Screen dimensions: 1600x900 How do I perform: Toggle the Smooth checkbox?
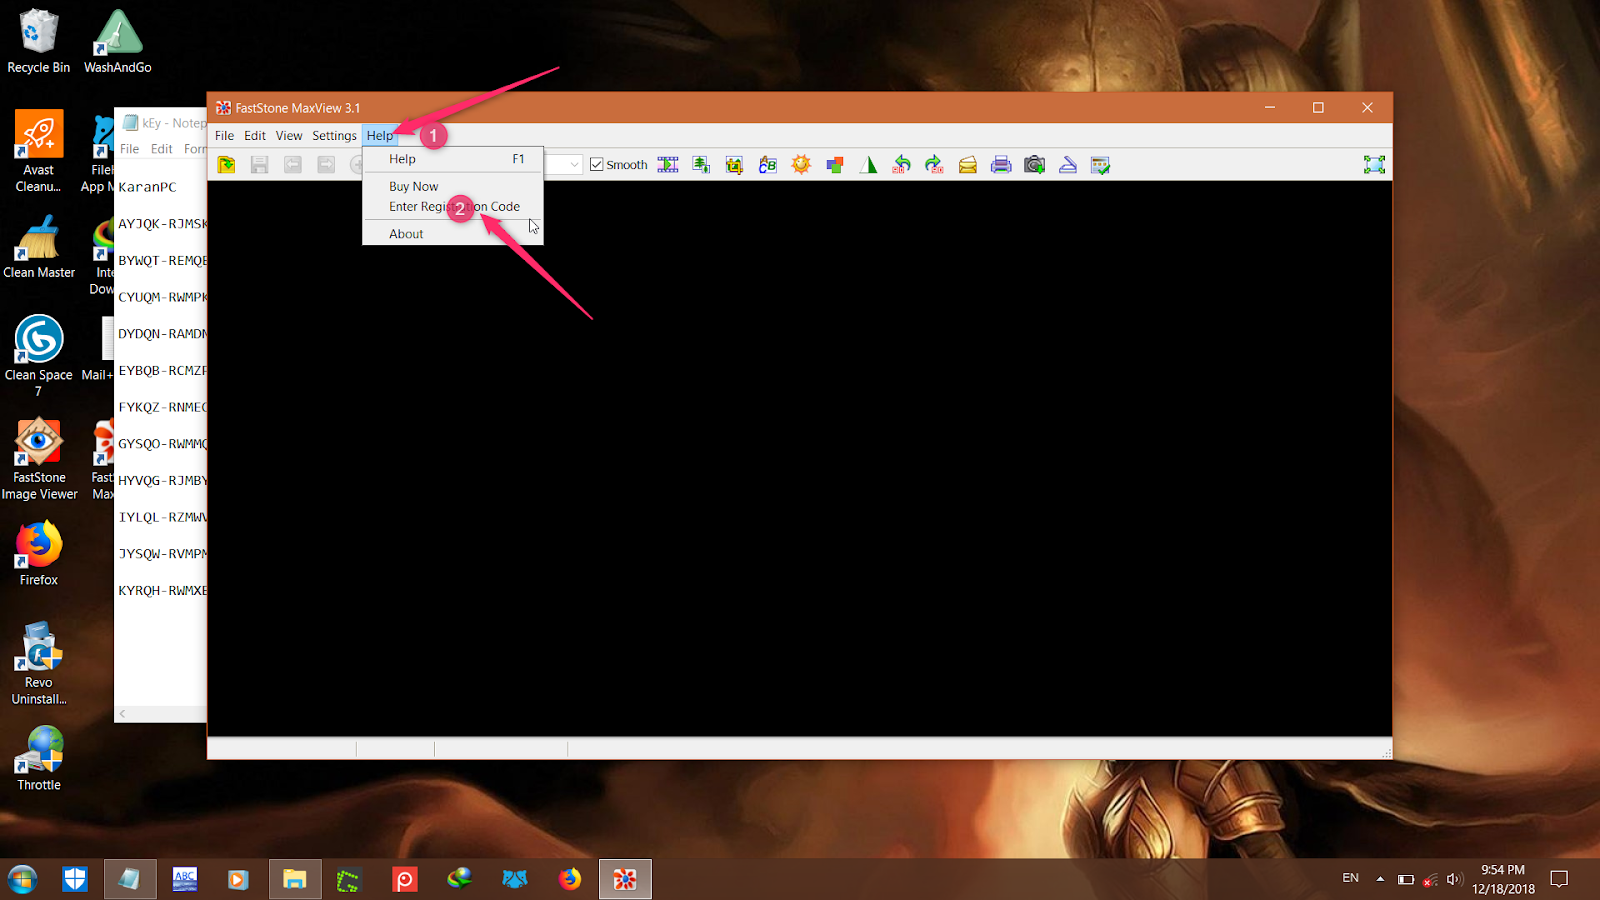click(x=597, y=165)
